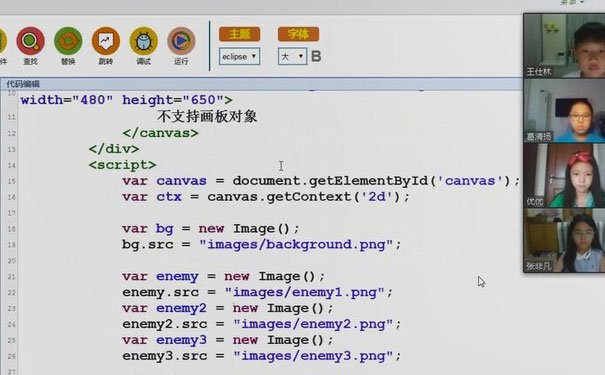Click line number 11 in the gutter

click(12, 117)
